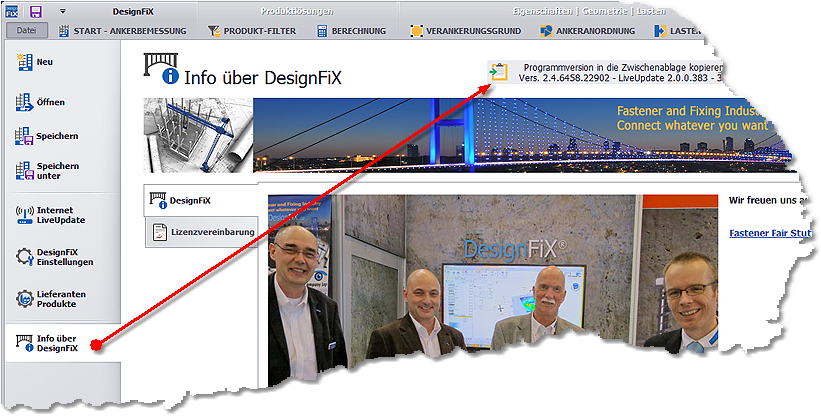Screen dimensions: 821x416
Task: Create a new project with Neu
Action: click(63, 62)
